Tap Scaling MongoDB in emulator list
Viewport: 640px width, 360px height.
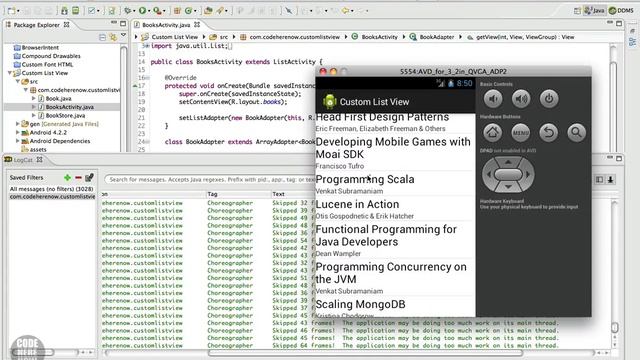click(360, 304)
